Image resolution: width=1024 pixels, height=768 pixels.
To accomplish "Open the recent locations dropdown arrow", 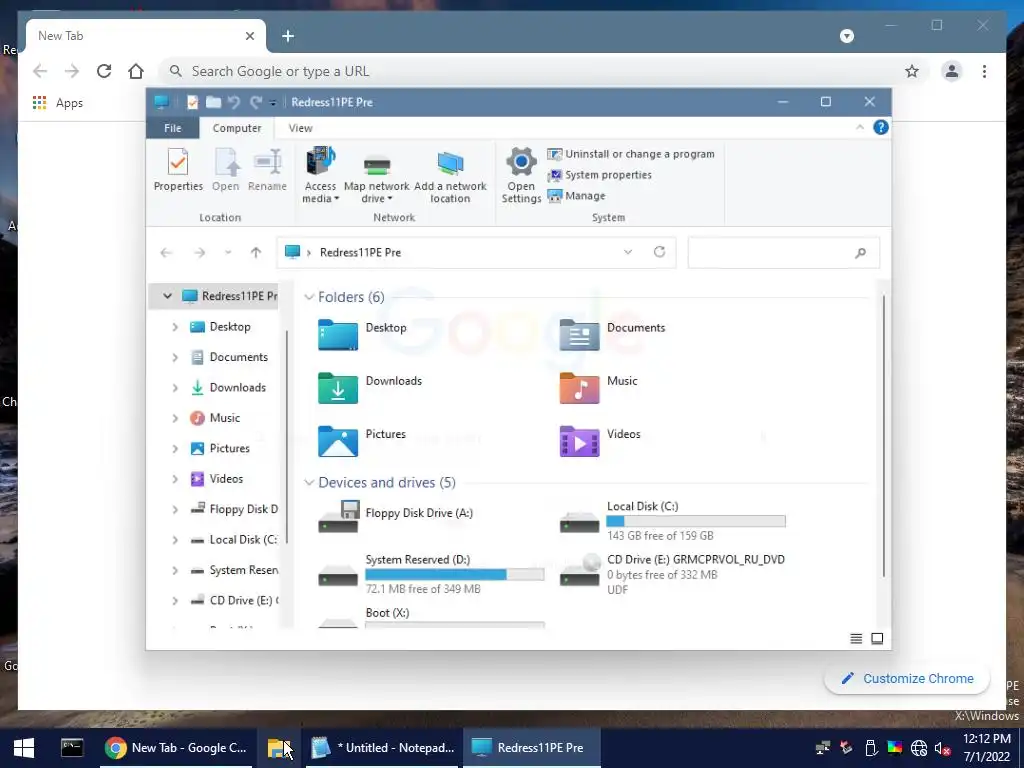I will (x=228, y=253).
